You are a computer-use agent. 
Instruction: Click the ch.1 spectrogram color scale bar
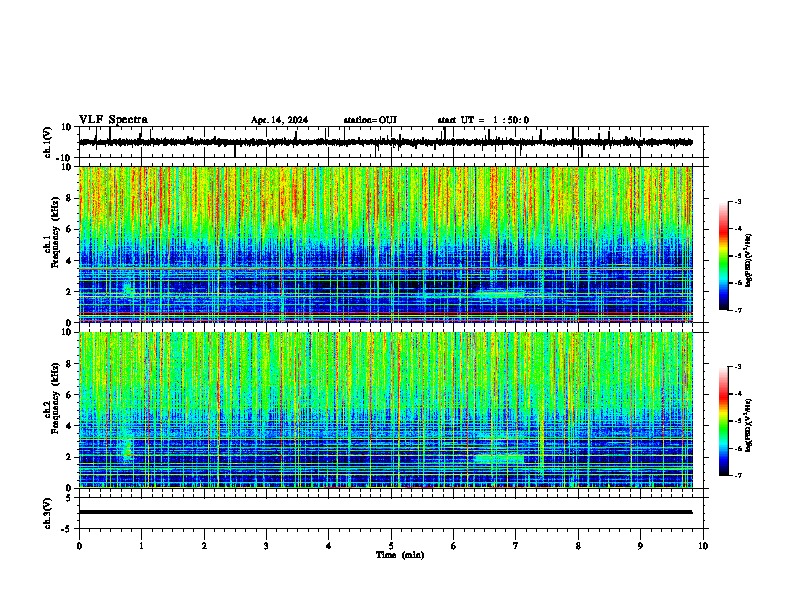(723, 256)
